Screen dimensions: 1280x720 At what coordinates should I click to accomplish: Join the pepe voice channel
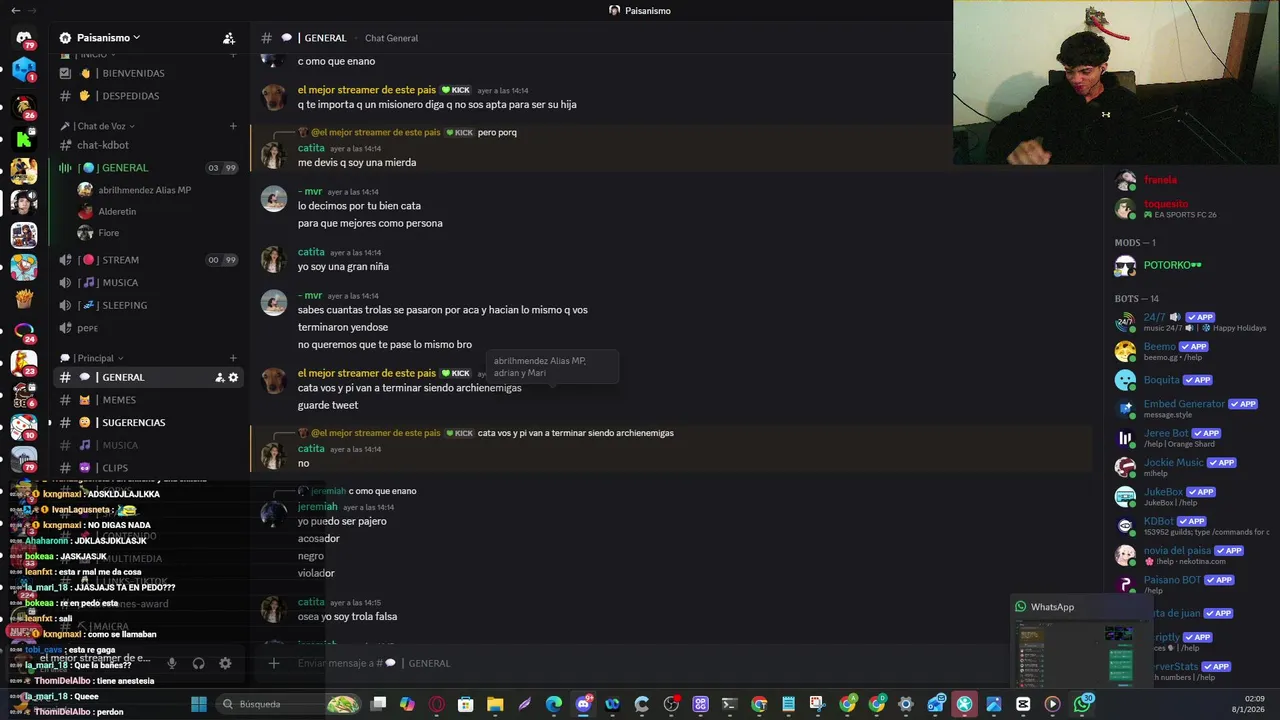150,328
